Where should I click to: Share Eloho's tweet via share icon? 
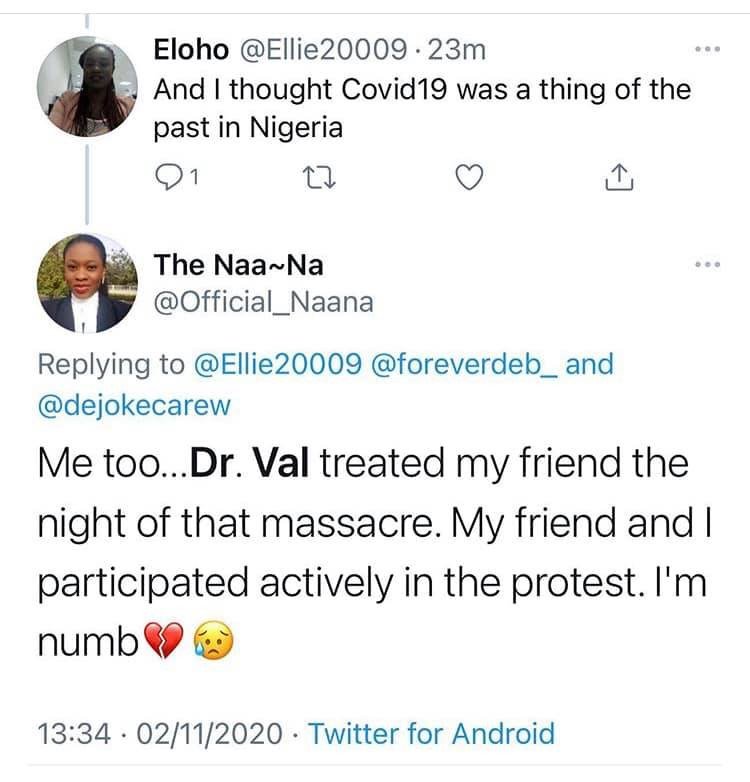coord(619,177)
